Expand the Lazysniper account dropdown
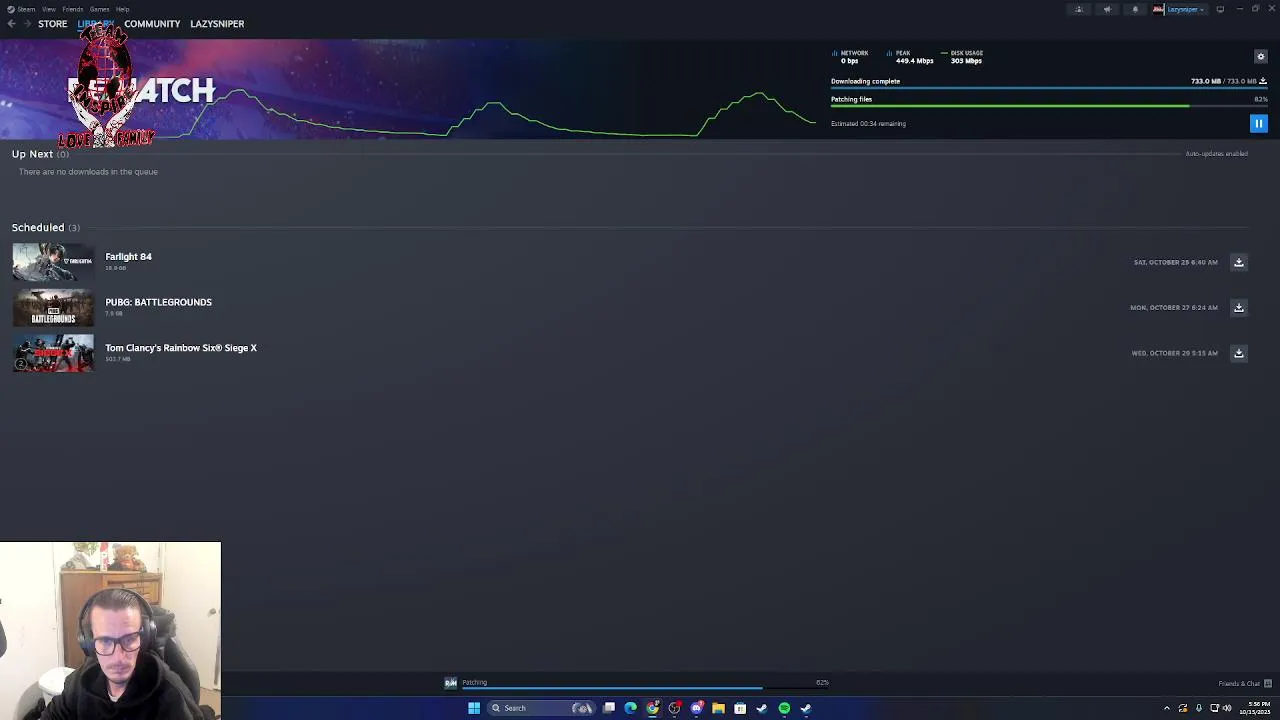 [x=1186, y=9]
